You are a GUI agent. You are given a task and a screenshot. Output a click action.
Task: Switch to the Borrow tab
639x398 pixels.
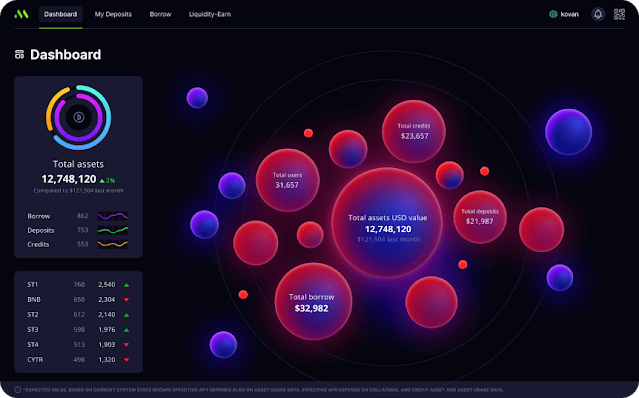coord(160,14)
